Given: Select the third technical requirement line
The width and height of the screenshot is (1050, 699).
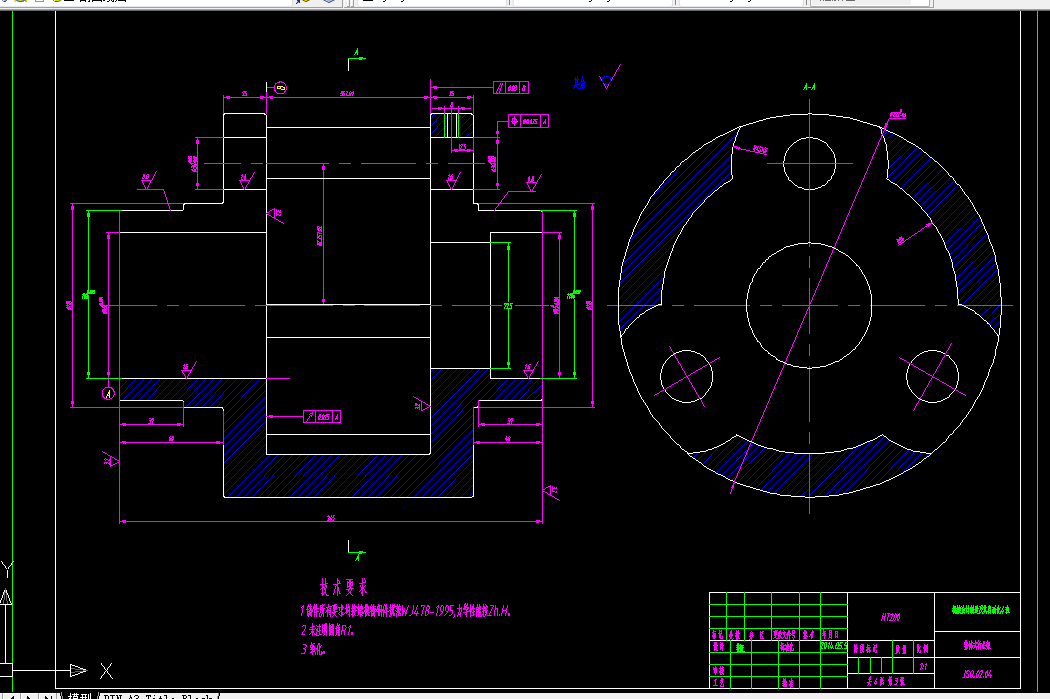Looking at the screenshot, I should [x=313, y=649].
